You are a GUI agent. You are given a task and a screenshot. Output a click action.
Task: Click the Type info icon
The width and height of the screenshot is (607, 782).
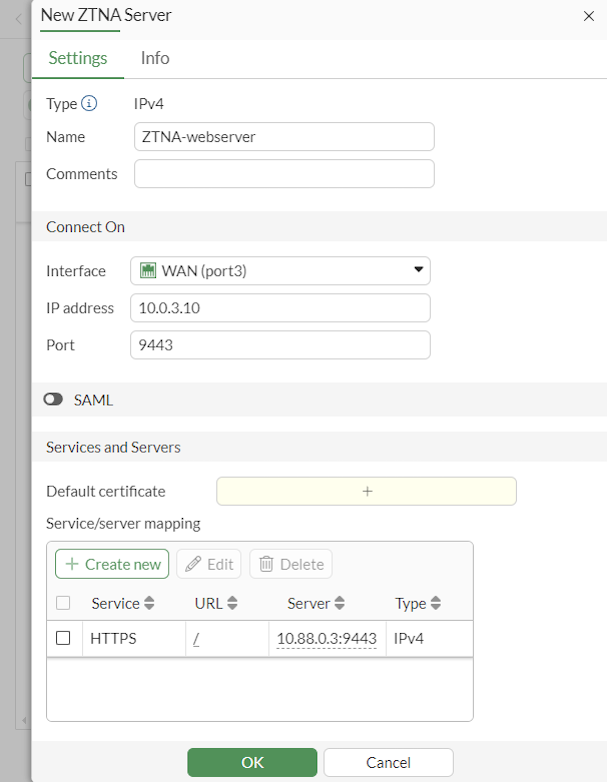click(x=89, y=103)
